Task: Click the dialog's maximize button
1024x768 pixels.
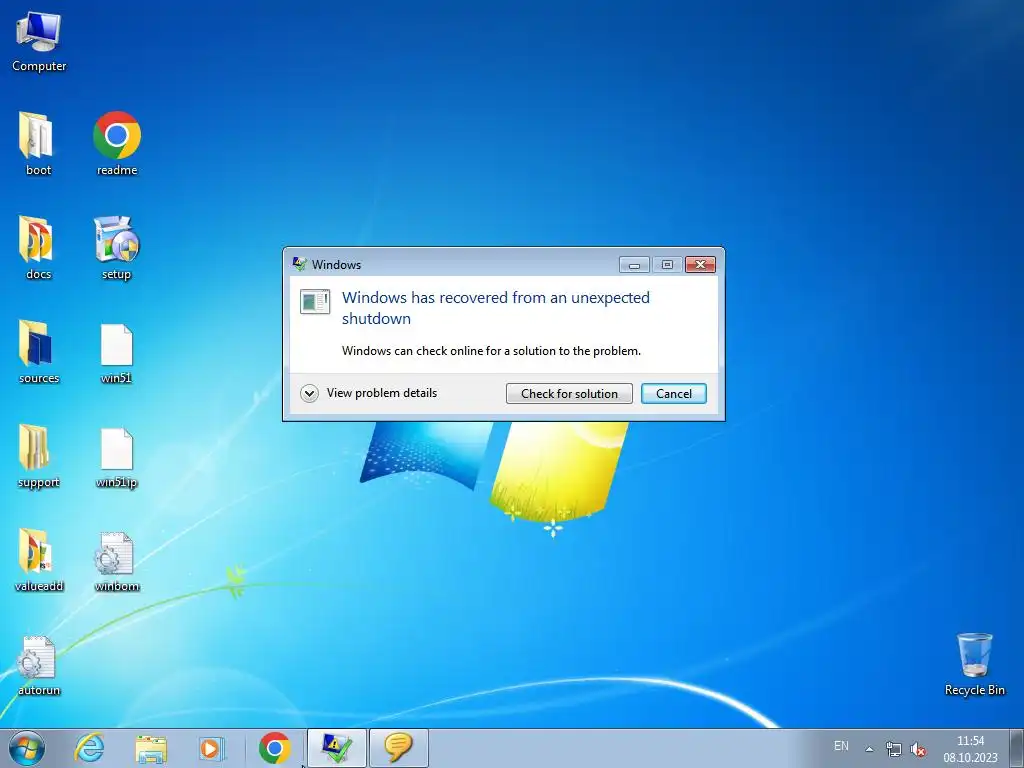Action: 667,264
